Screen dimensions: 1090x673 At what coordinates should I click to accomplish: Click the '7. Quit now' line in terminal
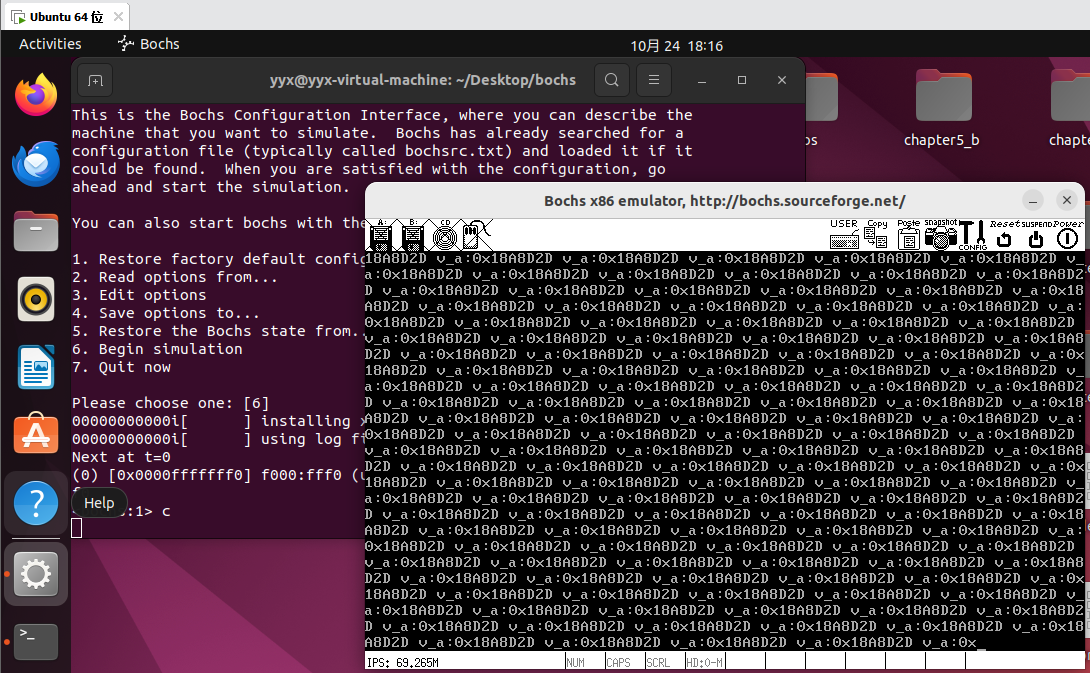pyautogui.click(x=122, y=367)
